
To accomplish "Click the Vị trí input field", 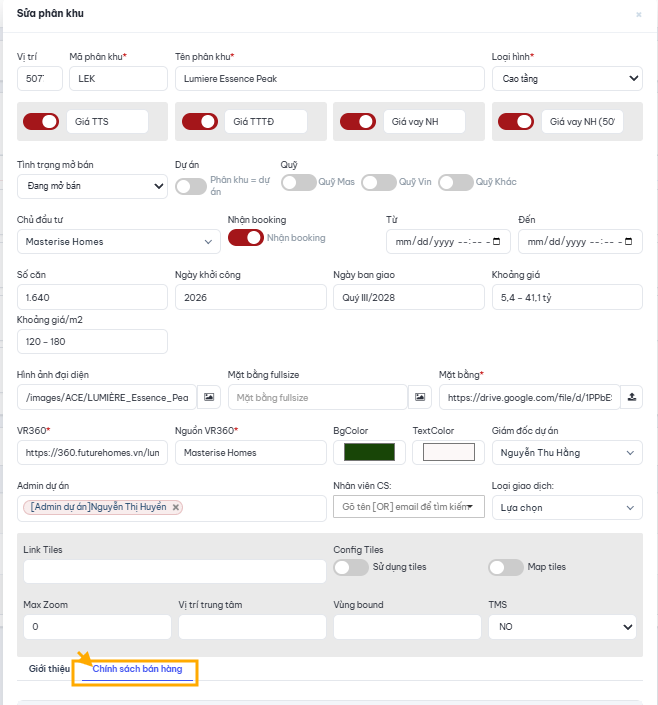I will pyautogui.click(x=40, y=79).
